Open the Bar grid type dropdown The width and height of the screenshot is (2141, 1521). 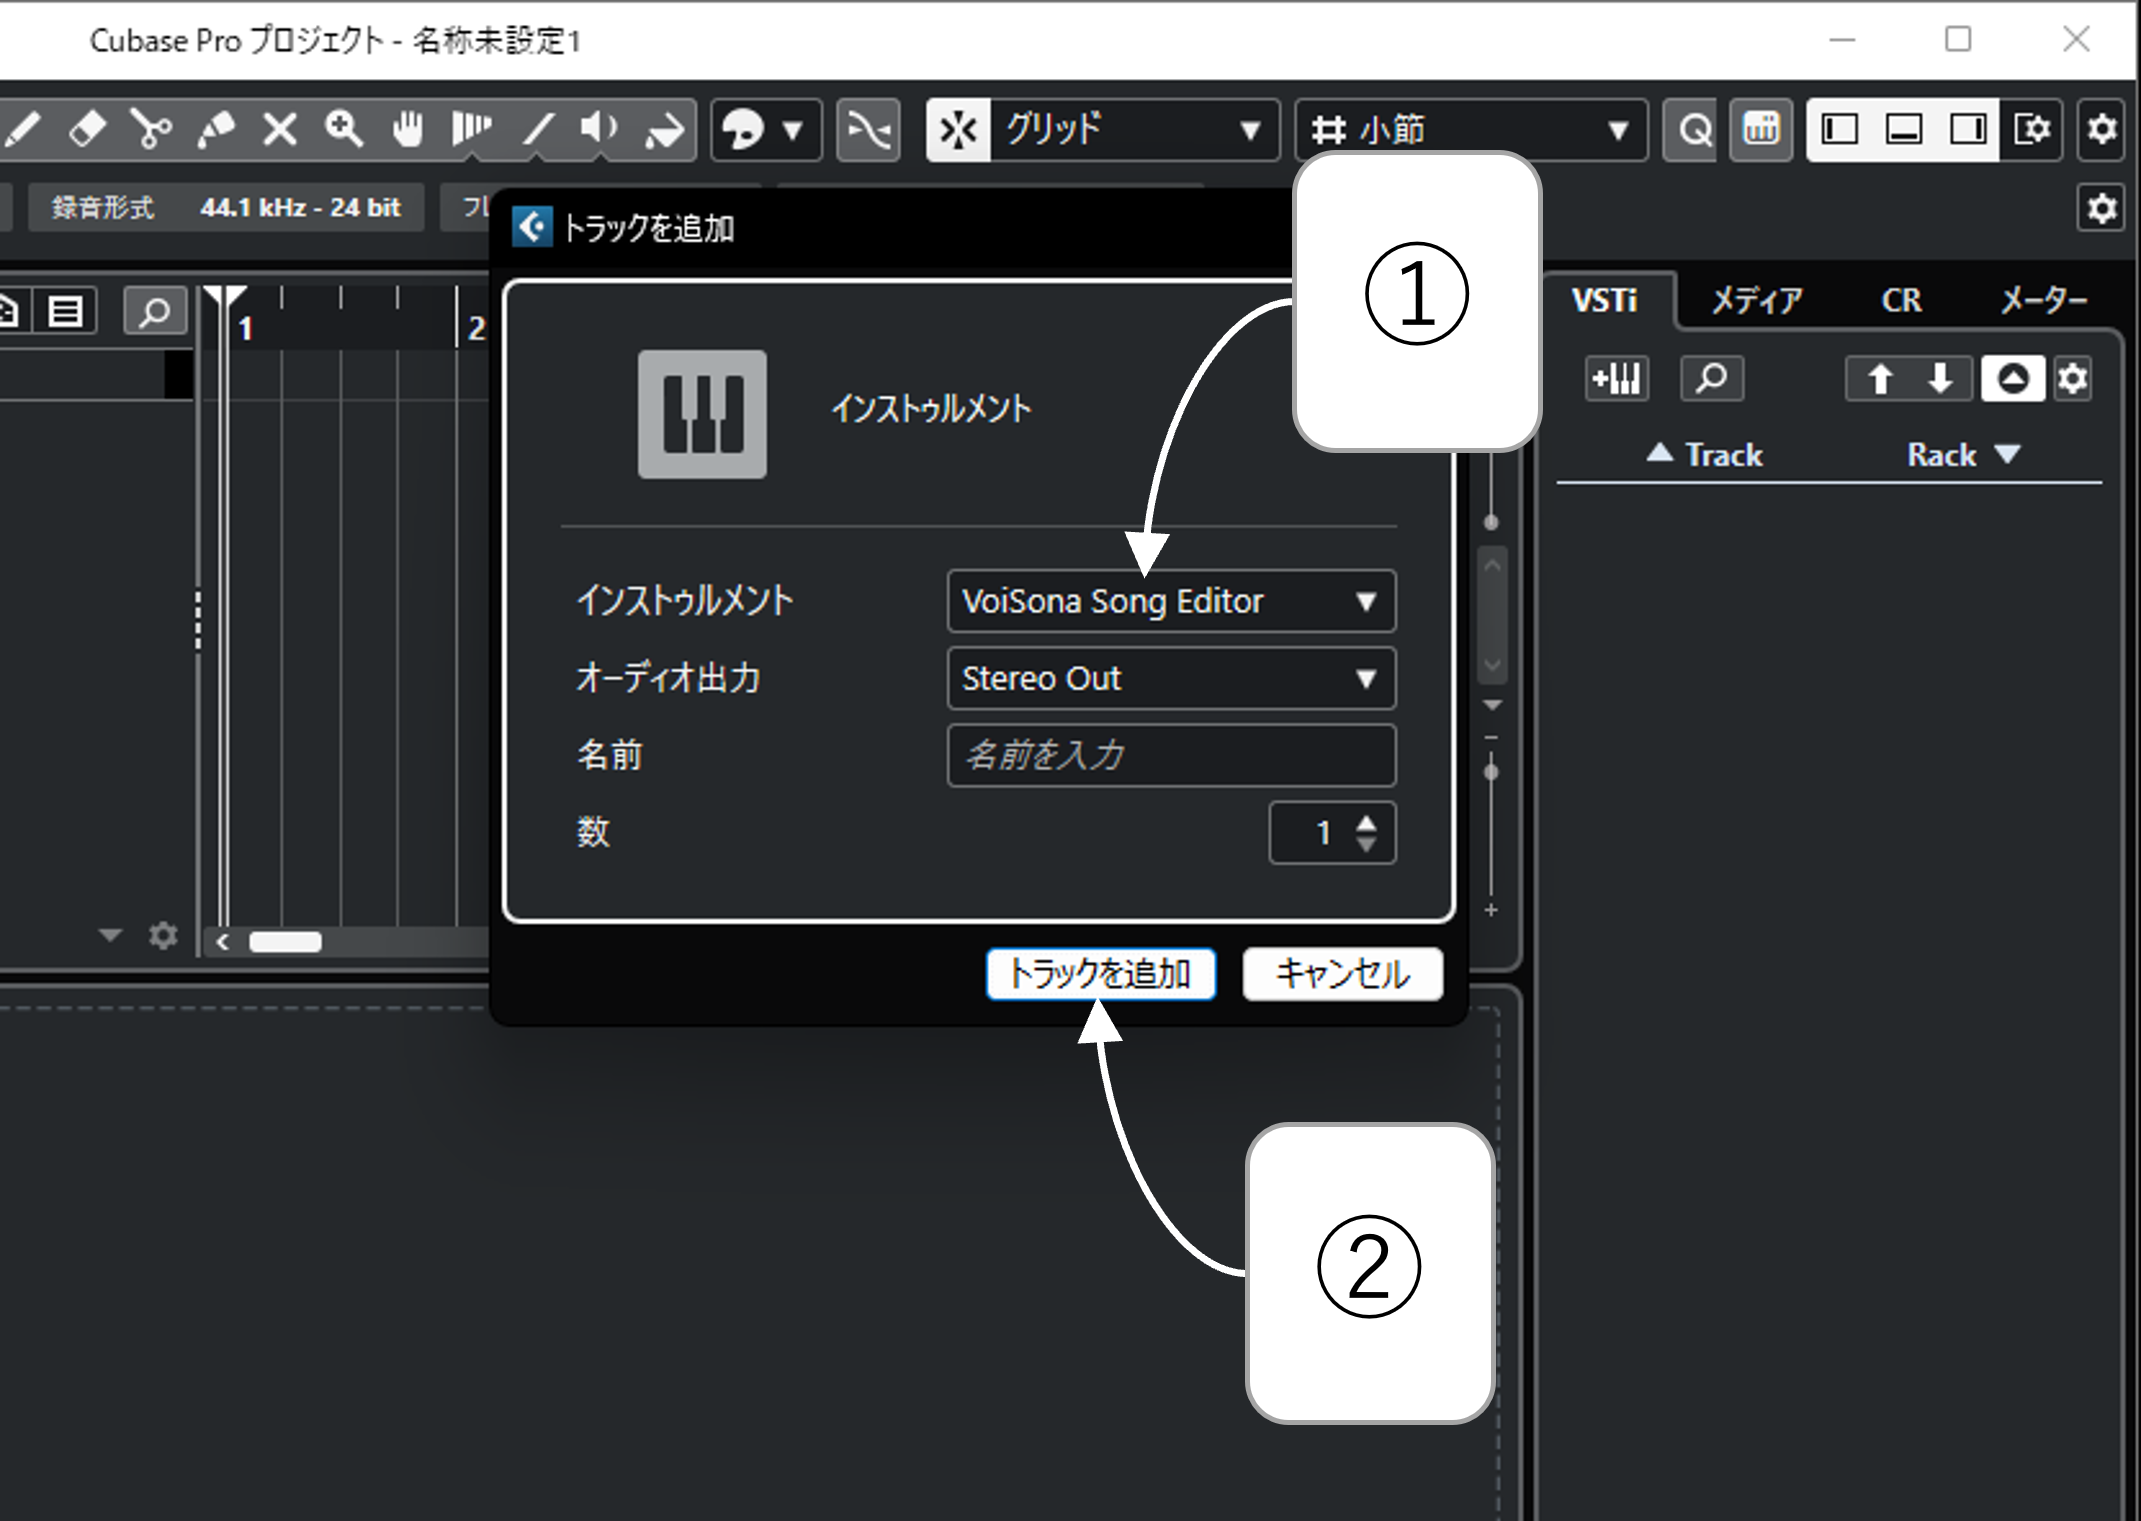[1471, 130]
